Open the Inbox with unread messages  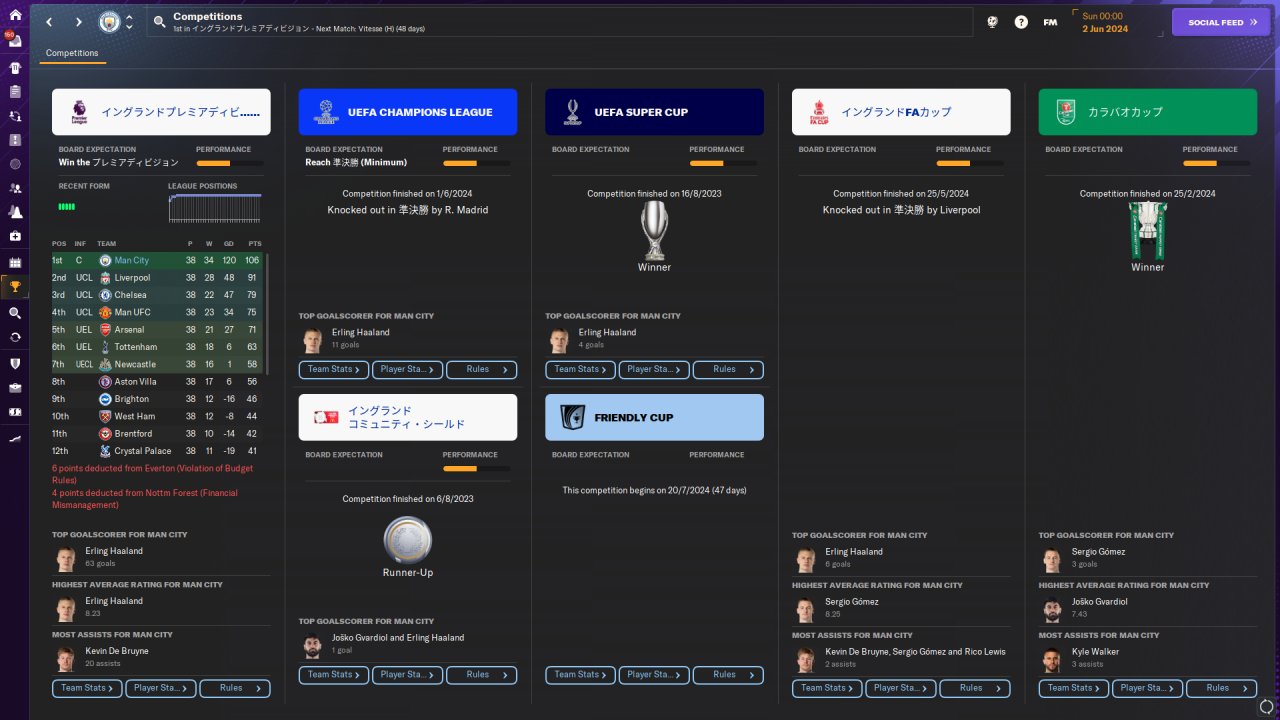click(15, 41)
